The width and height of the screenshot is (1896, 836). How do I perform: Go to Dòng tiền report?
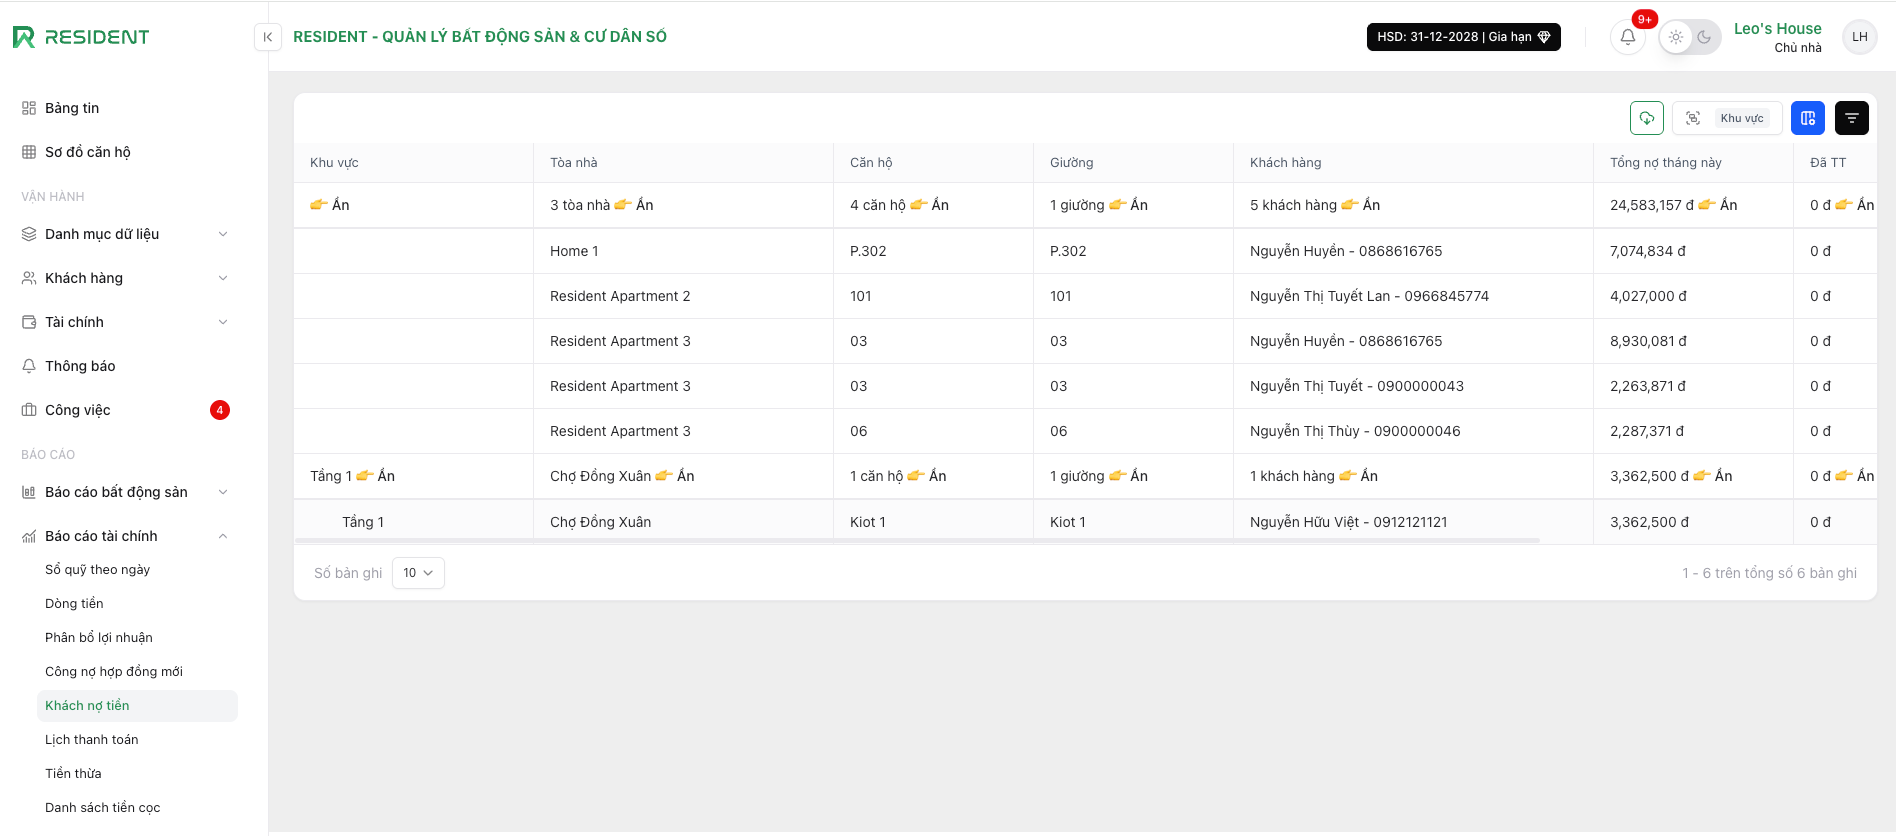pyautogui.click(x=74, y=604)
